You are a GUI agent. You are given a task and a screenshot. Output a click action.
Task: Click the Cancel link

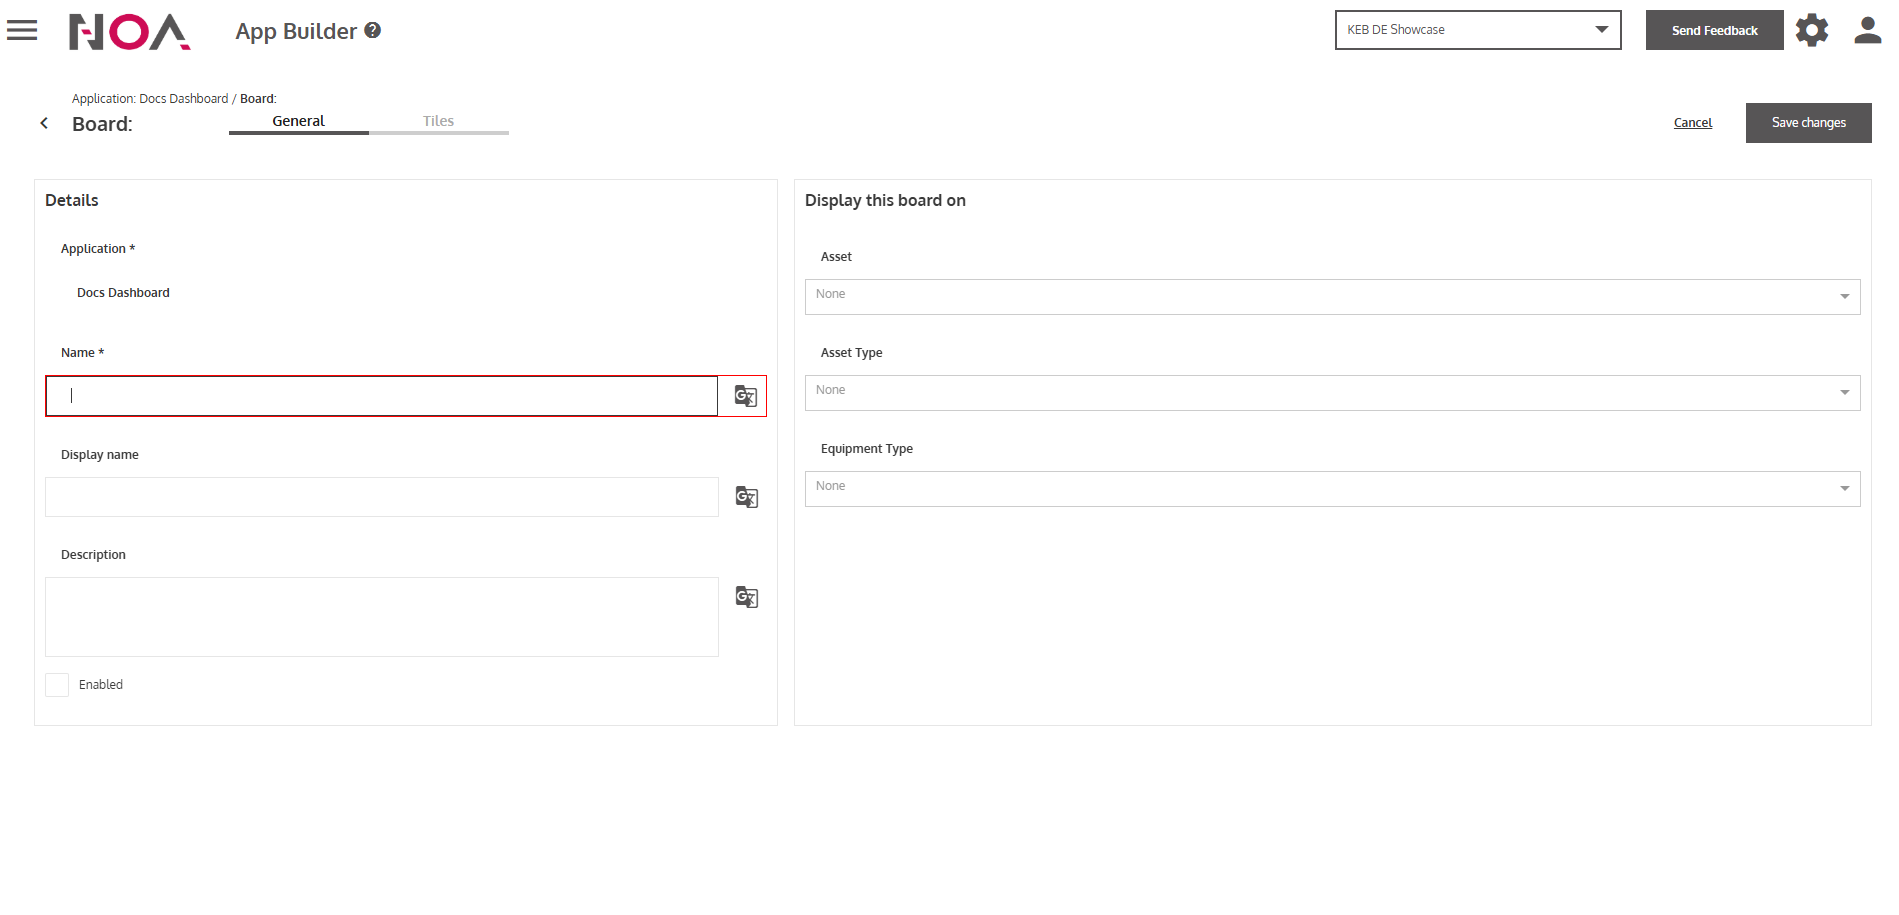[x=1692, y=123]
